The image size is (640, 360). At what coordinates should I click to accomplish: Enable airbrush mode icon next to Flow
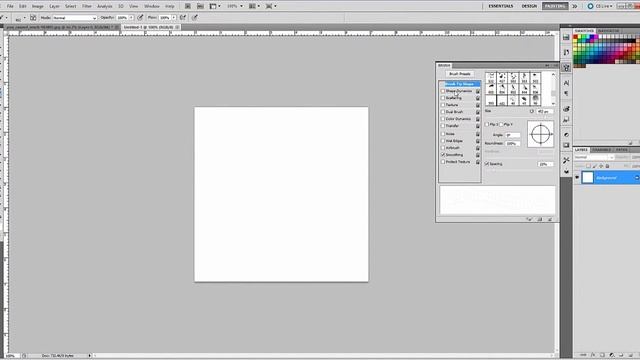coord(183,18)
